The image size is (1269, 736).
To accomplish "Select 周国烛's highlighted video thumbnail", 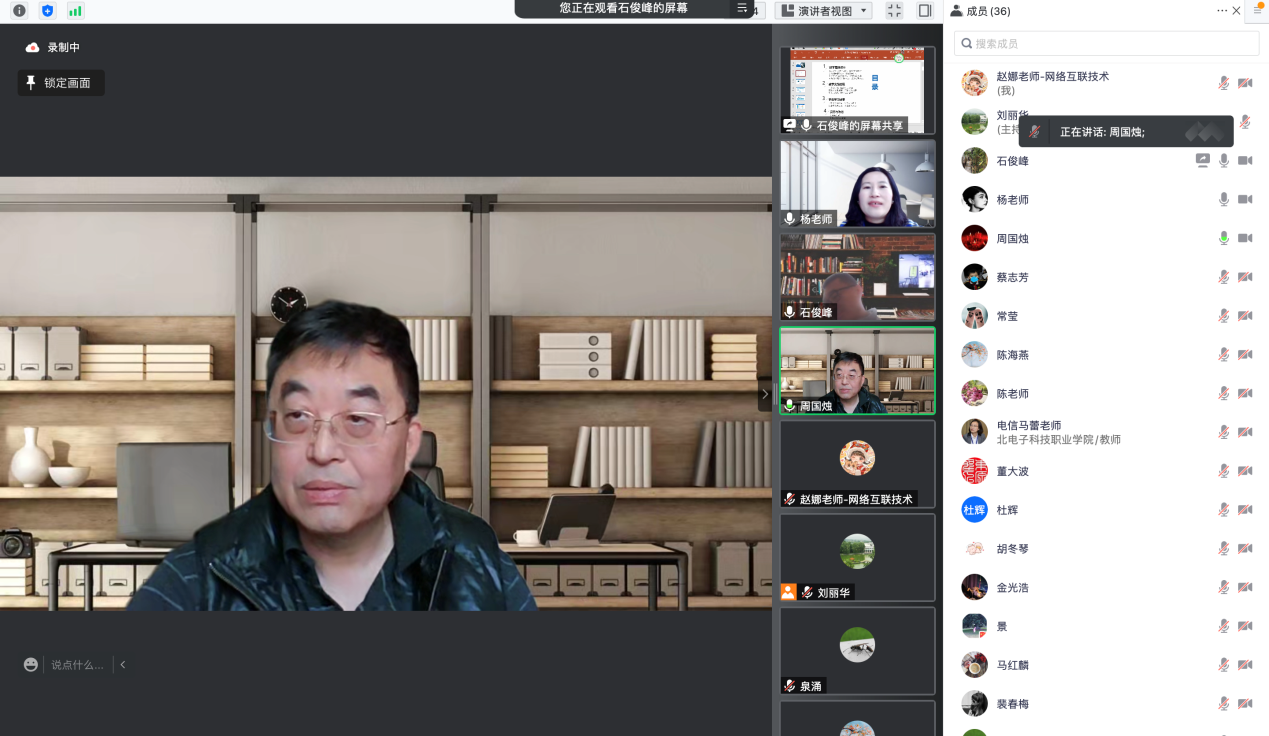I will [857, 372].
